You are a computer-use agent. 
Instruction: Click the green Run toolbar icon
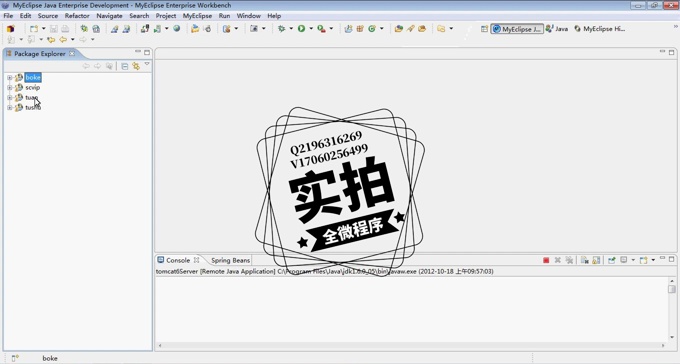tap(301, 29)
